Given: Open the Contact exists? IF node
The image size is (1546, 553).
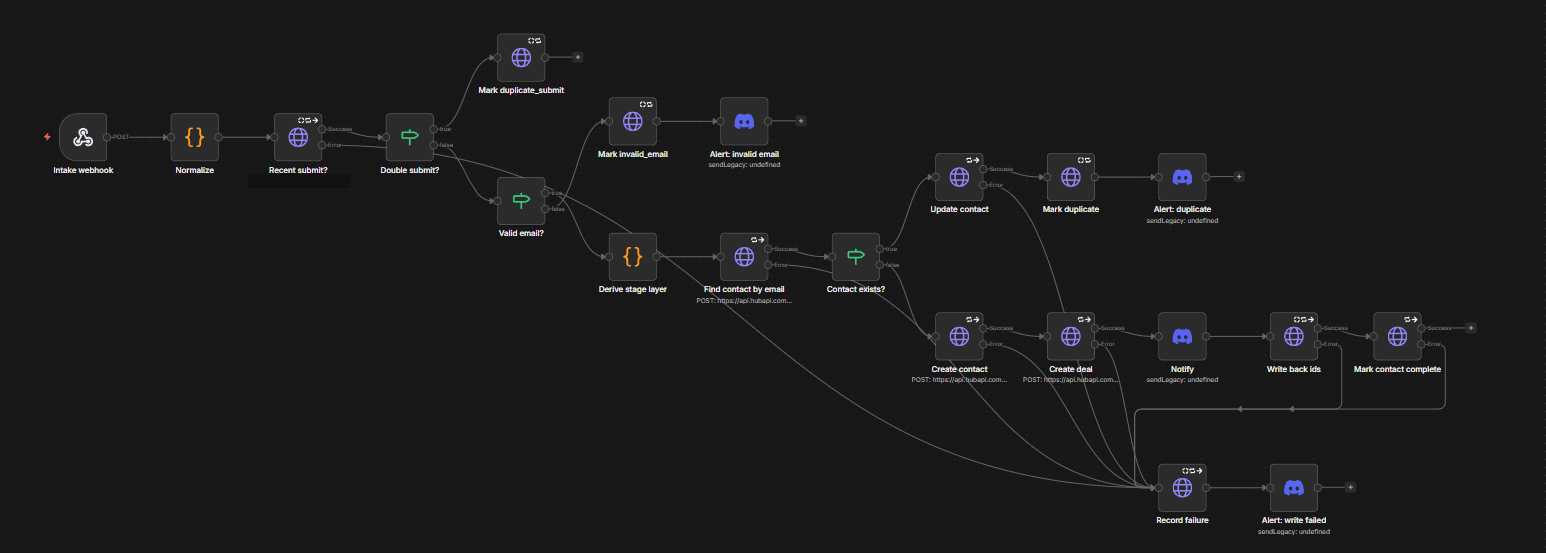Looking at the screenshot, I should pyautogui.click(x=856, y=257).
